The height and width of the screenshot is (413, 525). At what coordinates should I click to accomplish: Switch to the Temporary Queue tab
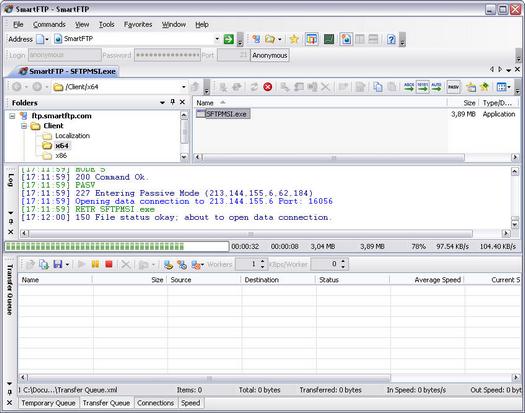click(49, 403)
